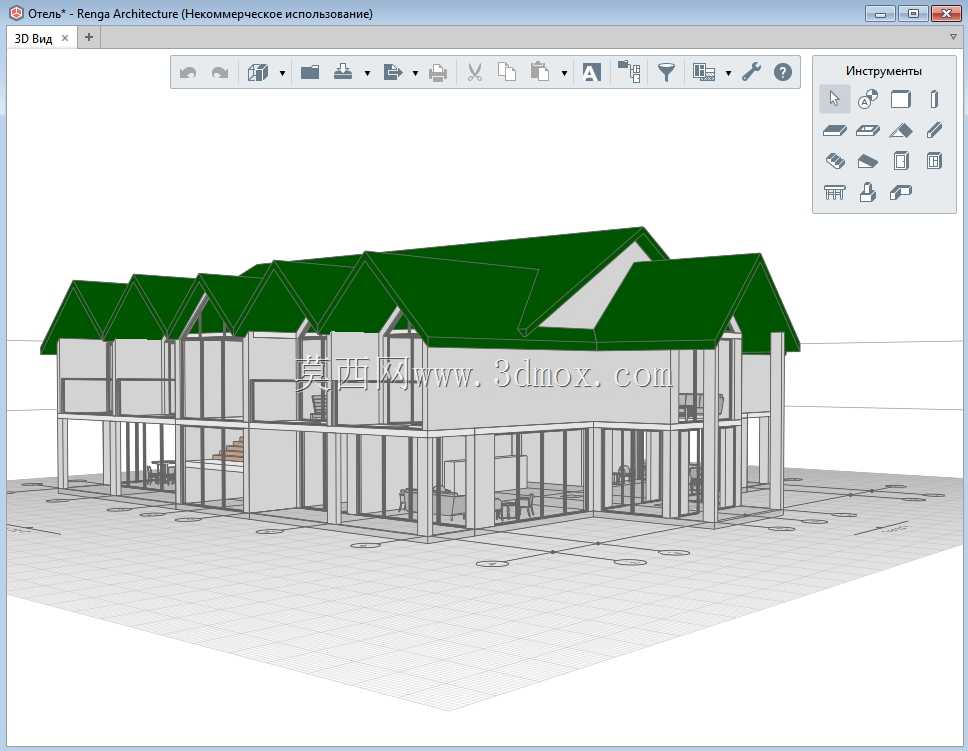Click the 3D cube view-style icon
968x751 pixels.
coord(258,72)
